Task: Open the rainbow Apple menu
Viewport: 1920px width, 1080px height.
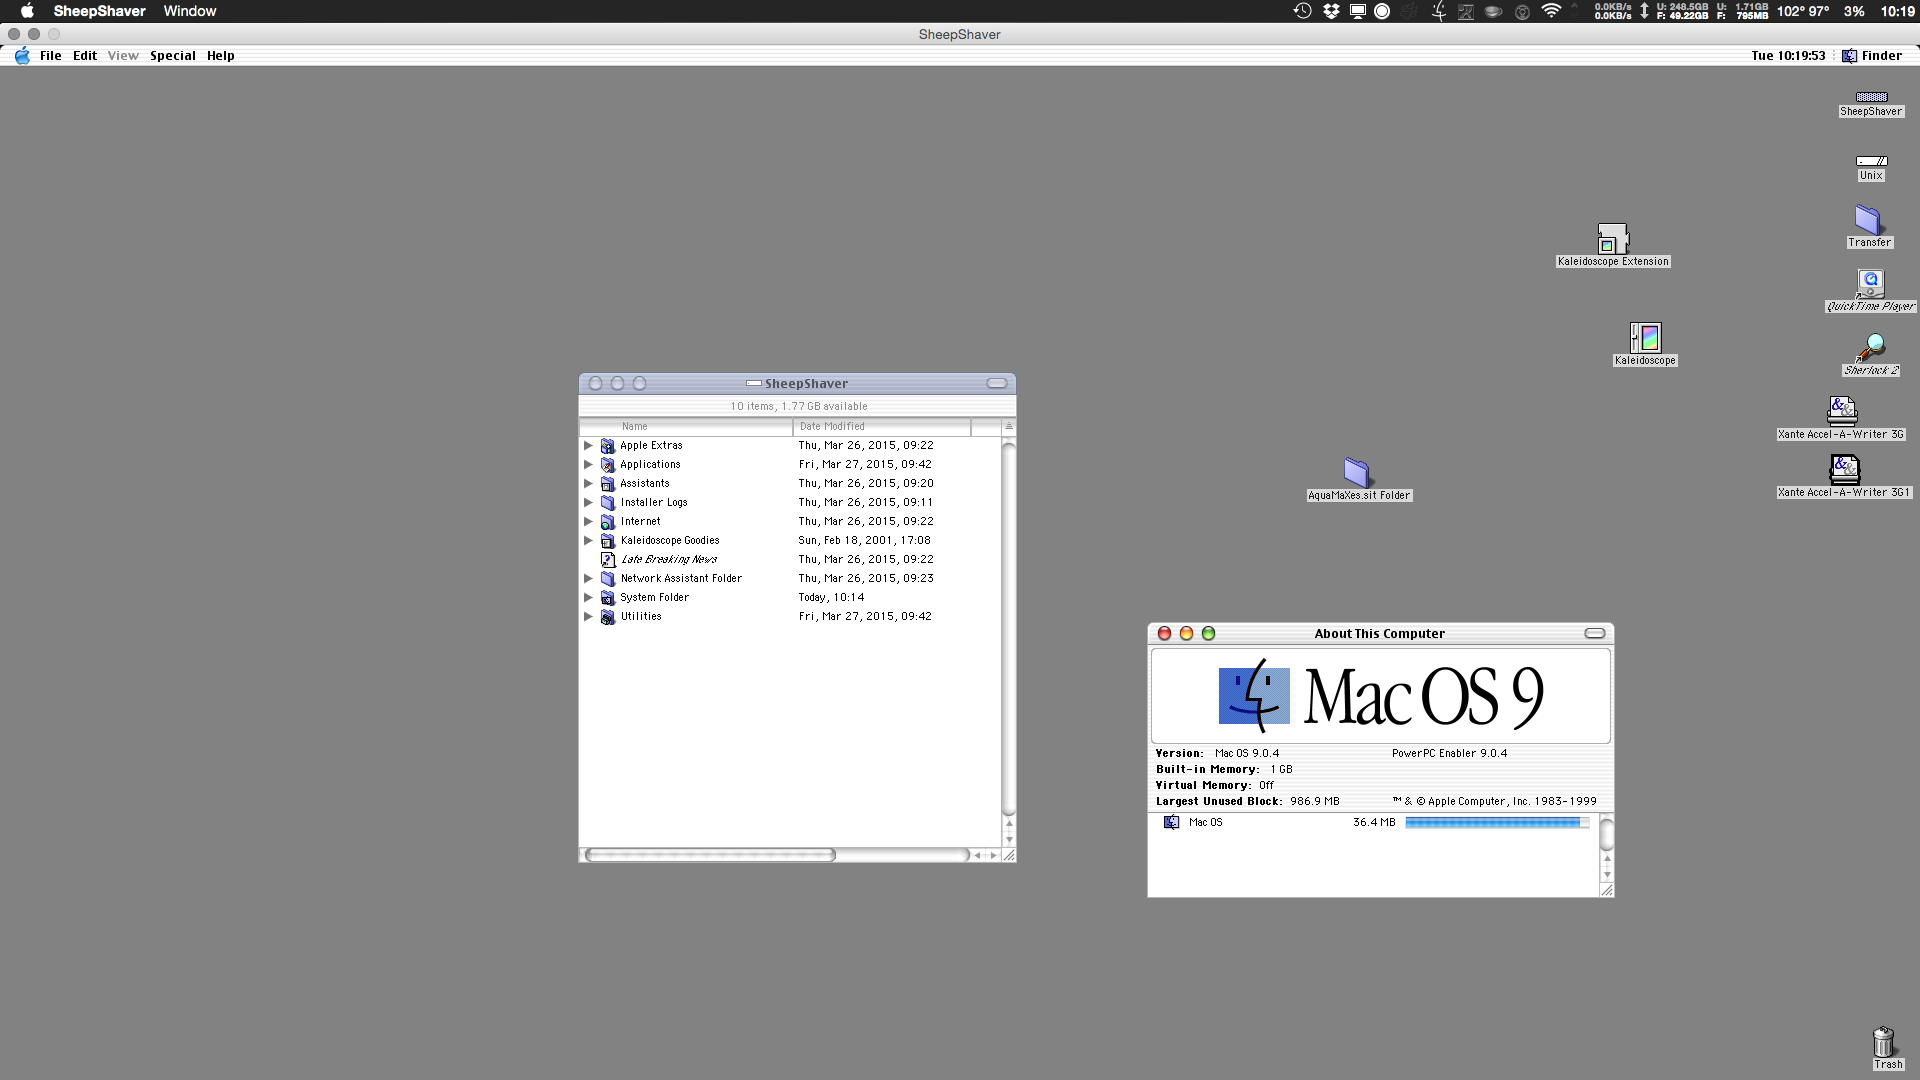Action: click(x=22, y=56)
